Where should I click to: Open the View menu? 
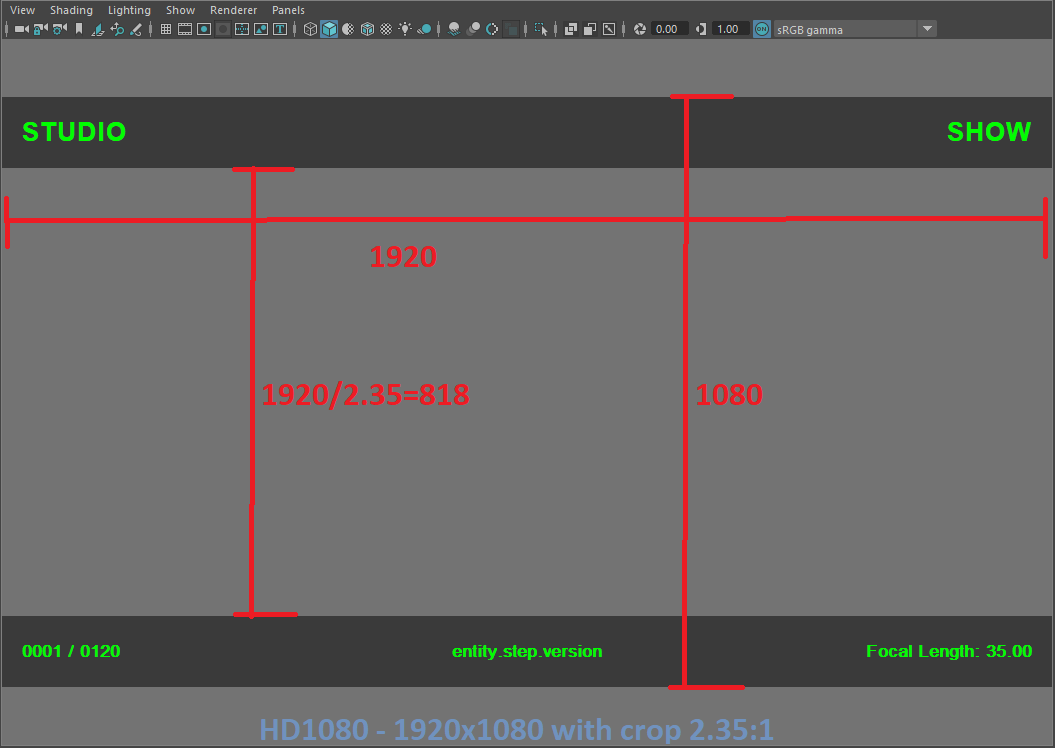point(22,10)
